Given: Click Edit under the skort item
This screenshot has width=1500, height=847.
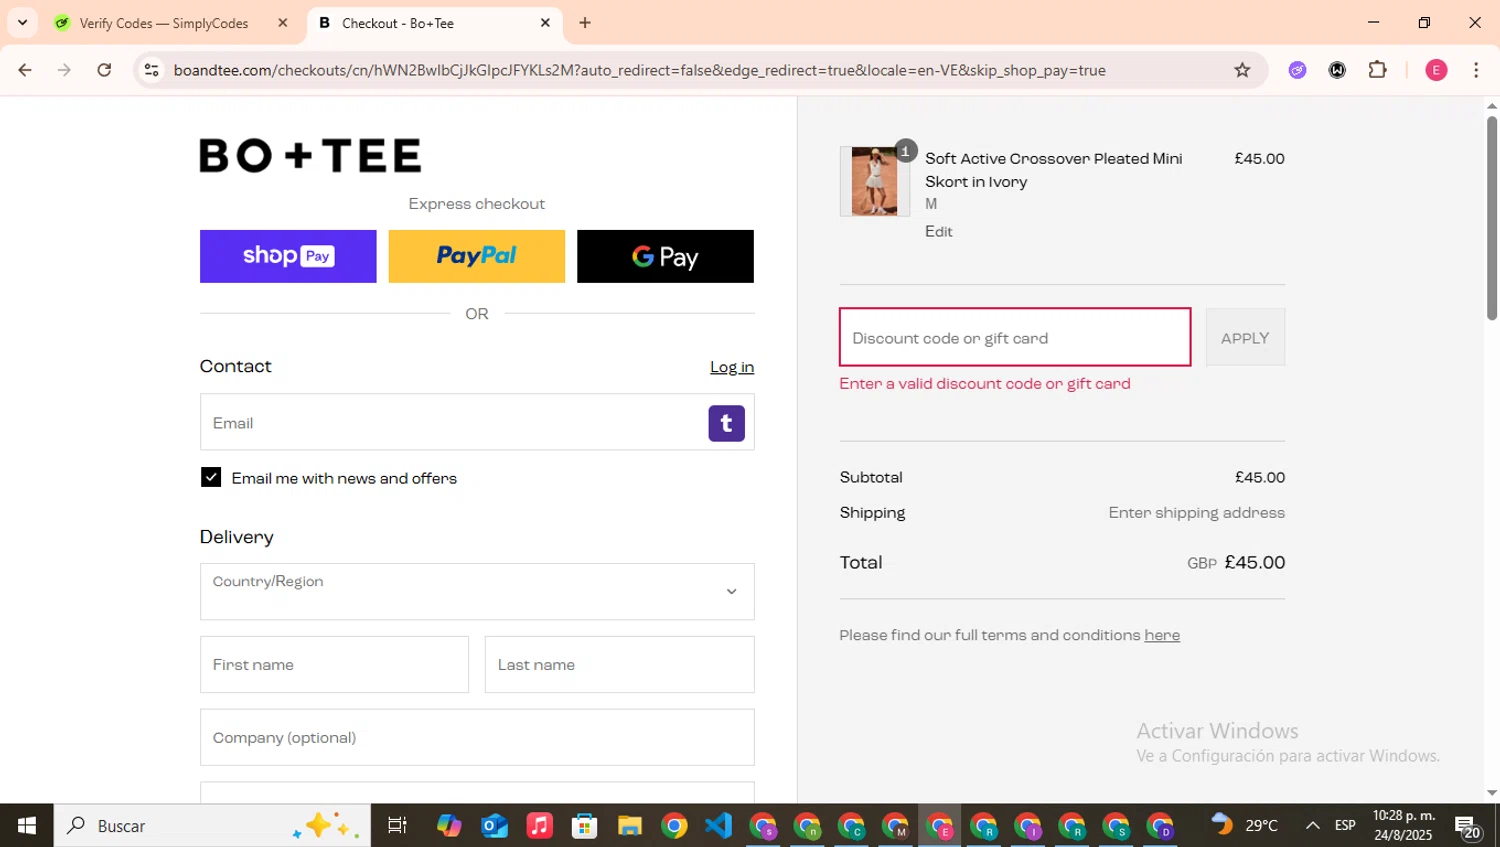Looking at the screenshot, I should [939, 231].
